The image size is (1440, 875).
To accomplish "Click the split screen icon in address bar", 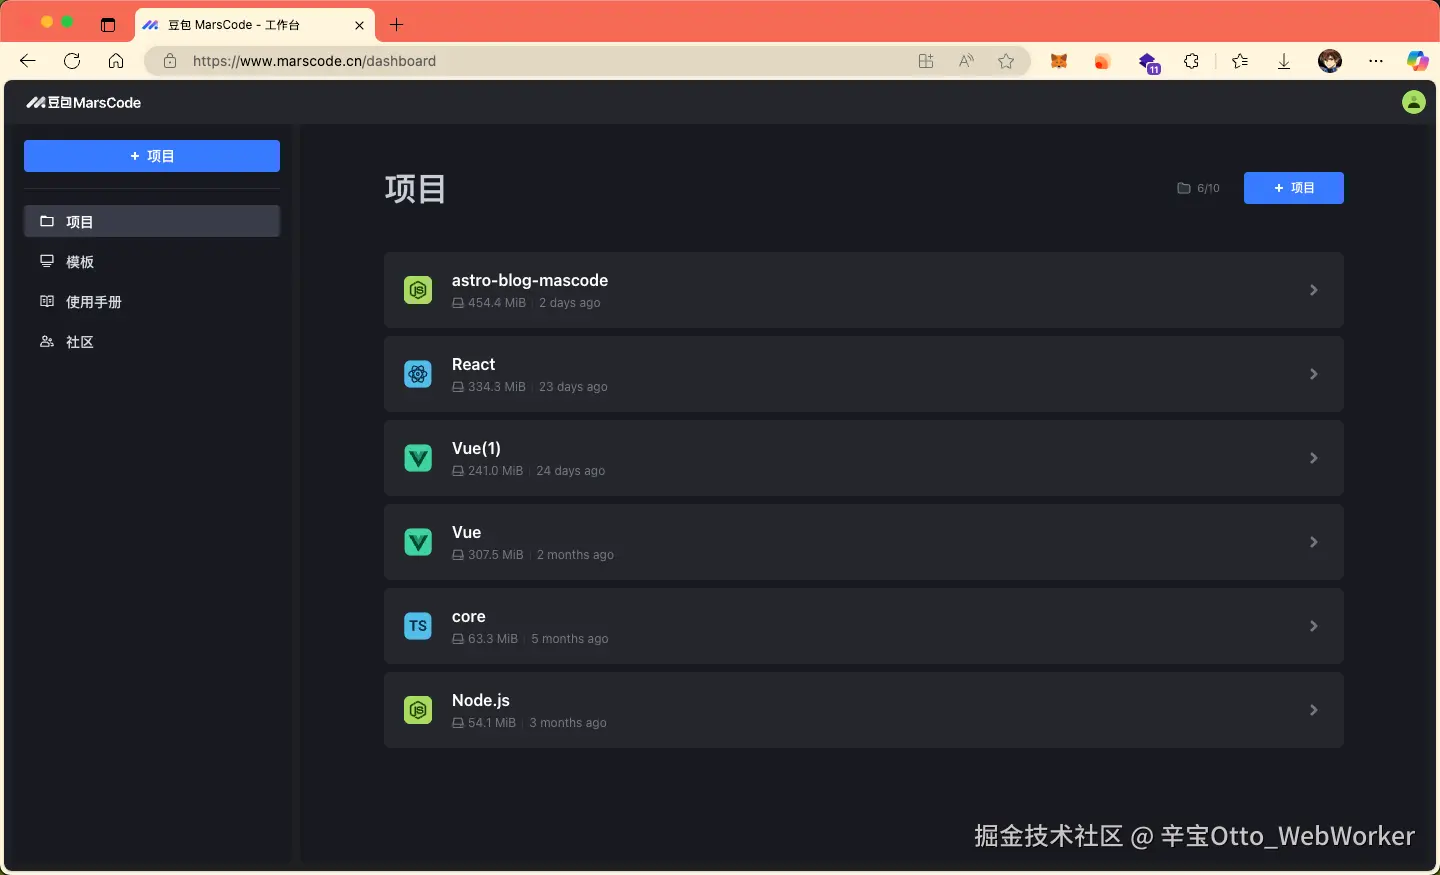I will (x=926, y=61).
